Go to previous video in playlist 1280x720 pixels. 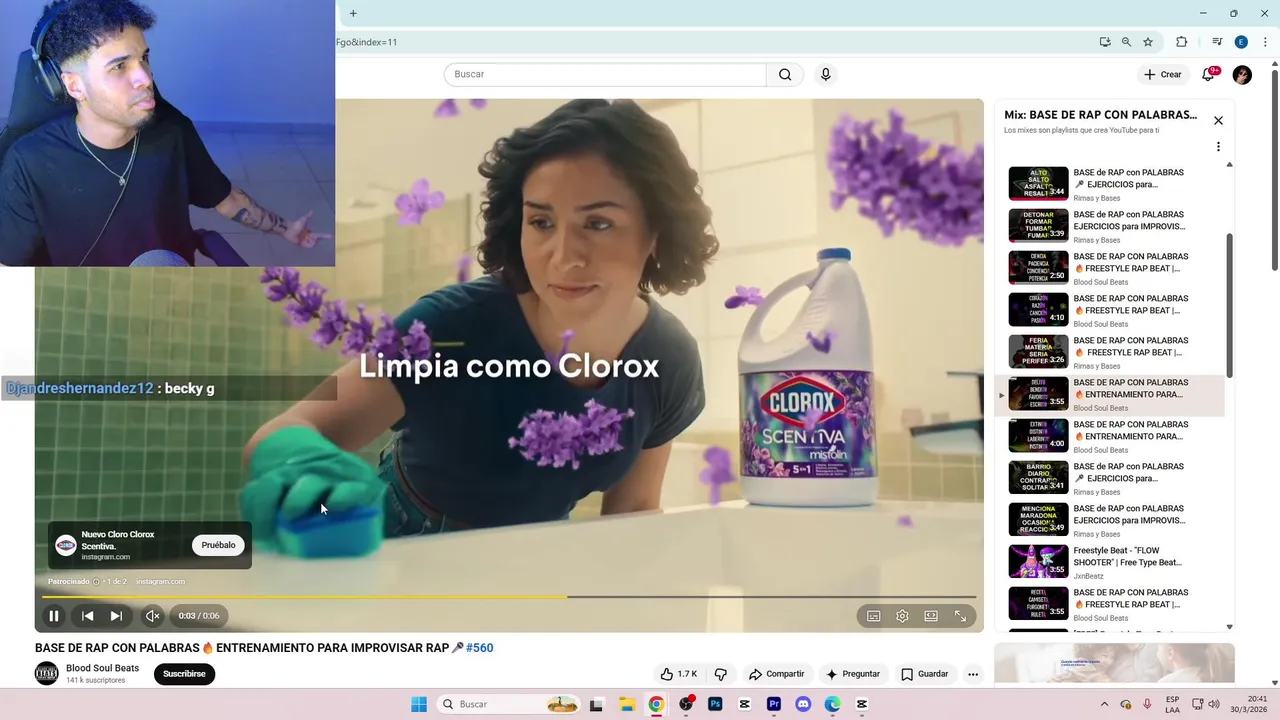(x=87, y=616)
